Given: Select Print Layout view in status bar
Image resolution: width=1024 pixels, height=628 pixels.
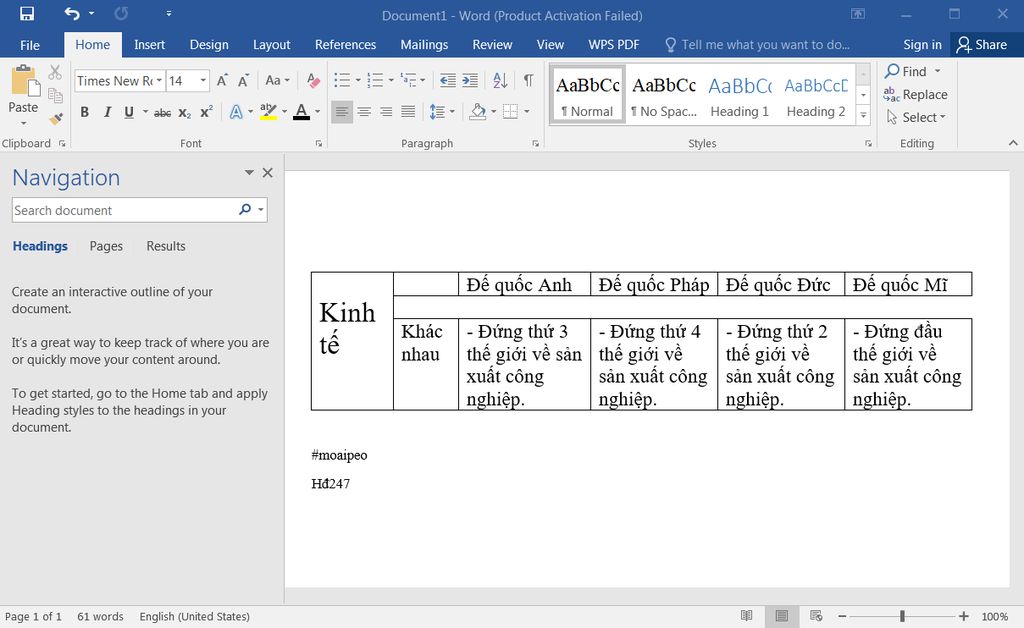Looking at the screenshot, I should [782, 616].
